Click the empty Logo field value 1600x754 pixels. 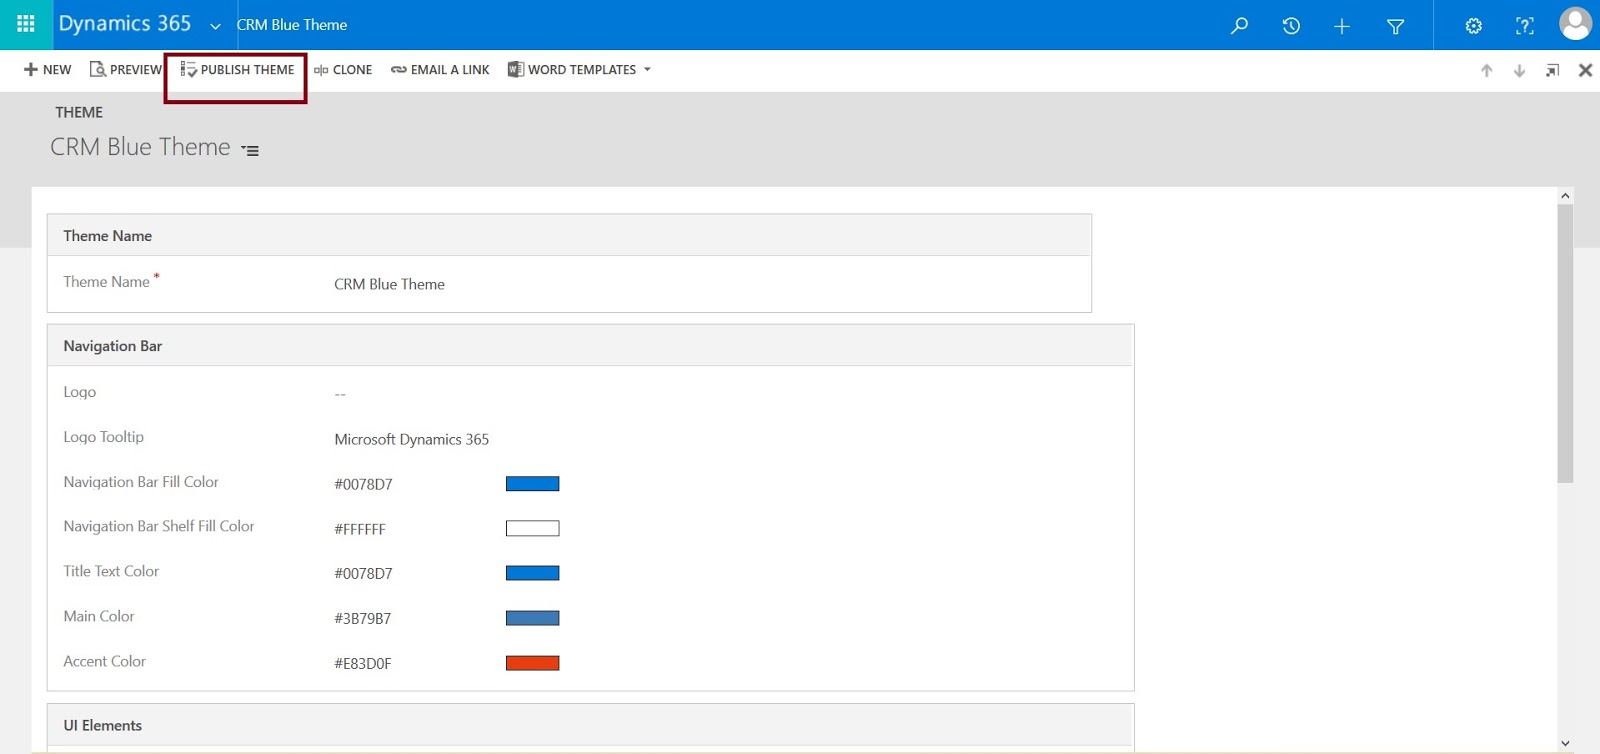(x=340, y=394)
